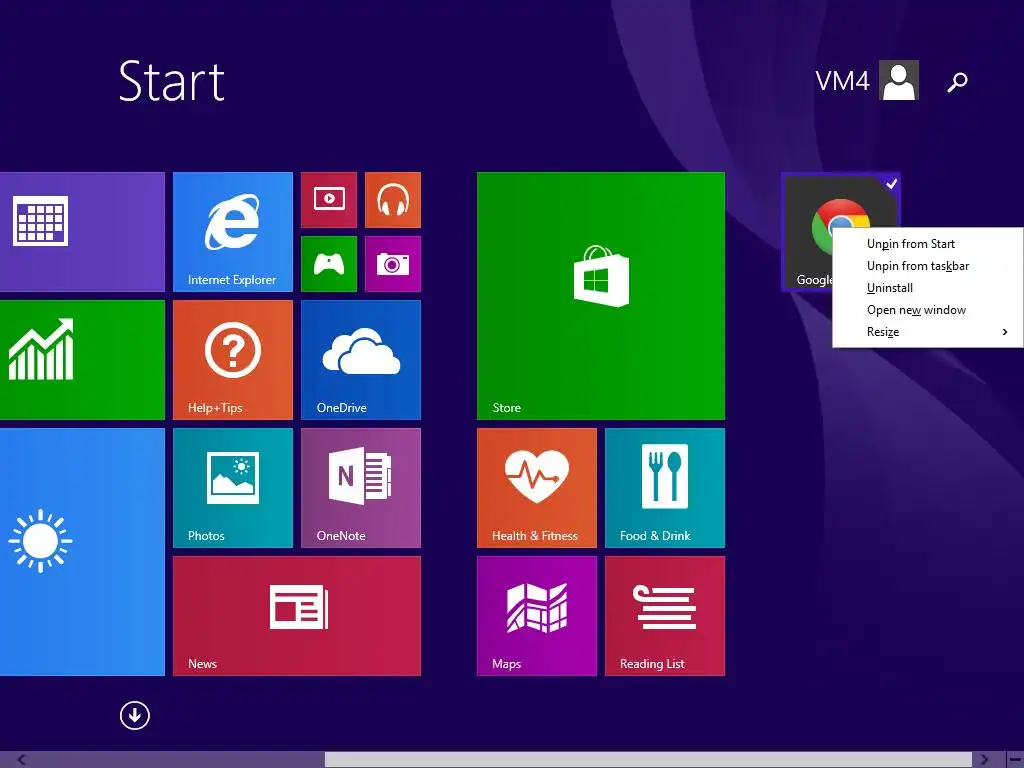Open the Maps tile
The height and width of the screenshot is (768, 1024).
[537, 616]
